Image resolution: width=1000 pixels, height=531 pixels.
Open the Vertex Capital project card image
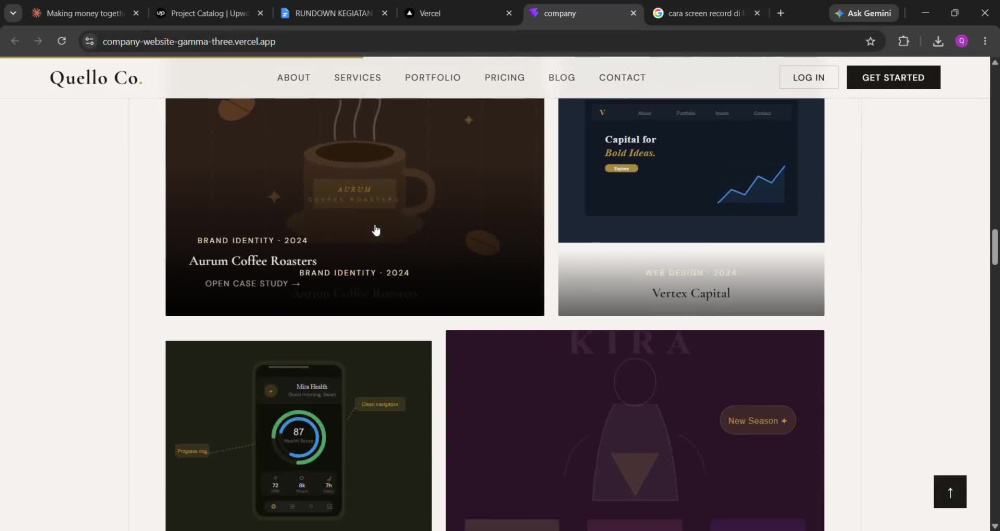click(691, 170)
